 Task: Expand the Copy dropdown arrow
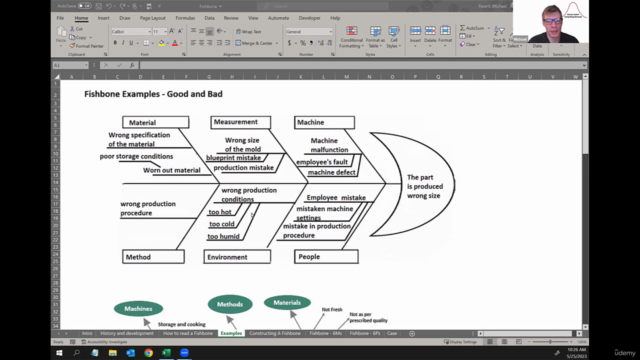(x=90, y=38)
